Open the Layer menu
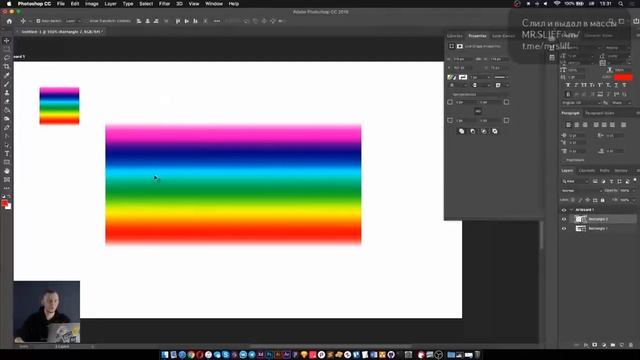The width and height of the screenshot is (640, 360). tap(111, 4)
